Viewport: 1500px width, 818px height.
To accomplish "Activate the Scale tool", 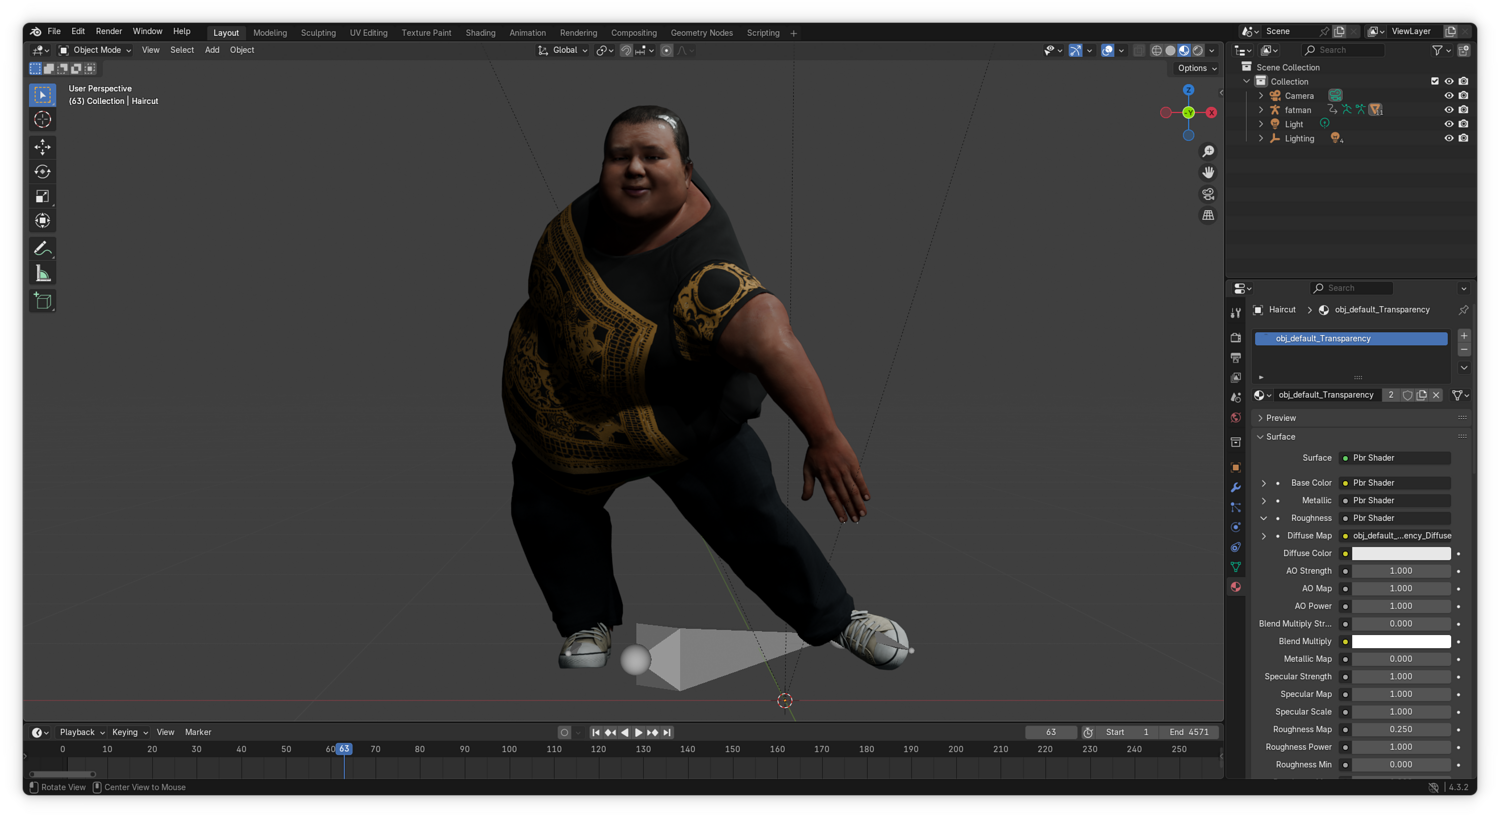I will click(x=42, y=196).
